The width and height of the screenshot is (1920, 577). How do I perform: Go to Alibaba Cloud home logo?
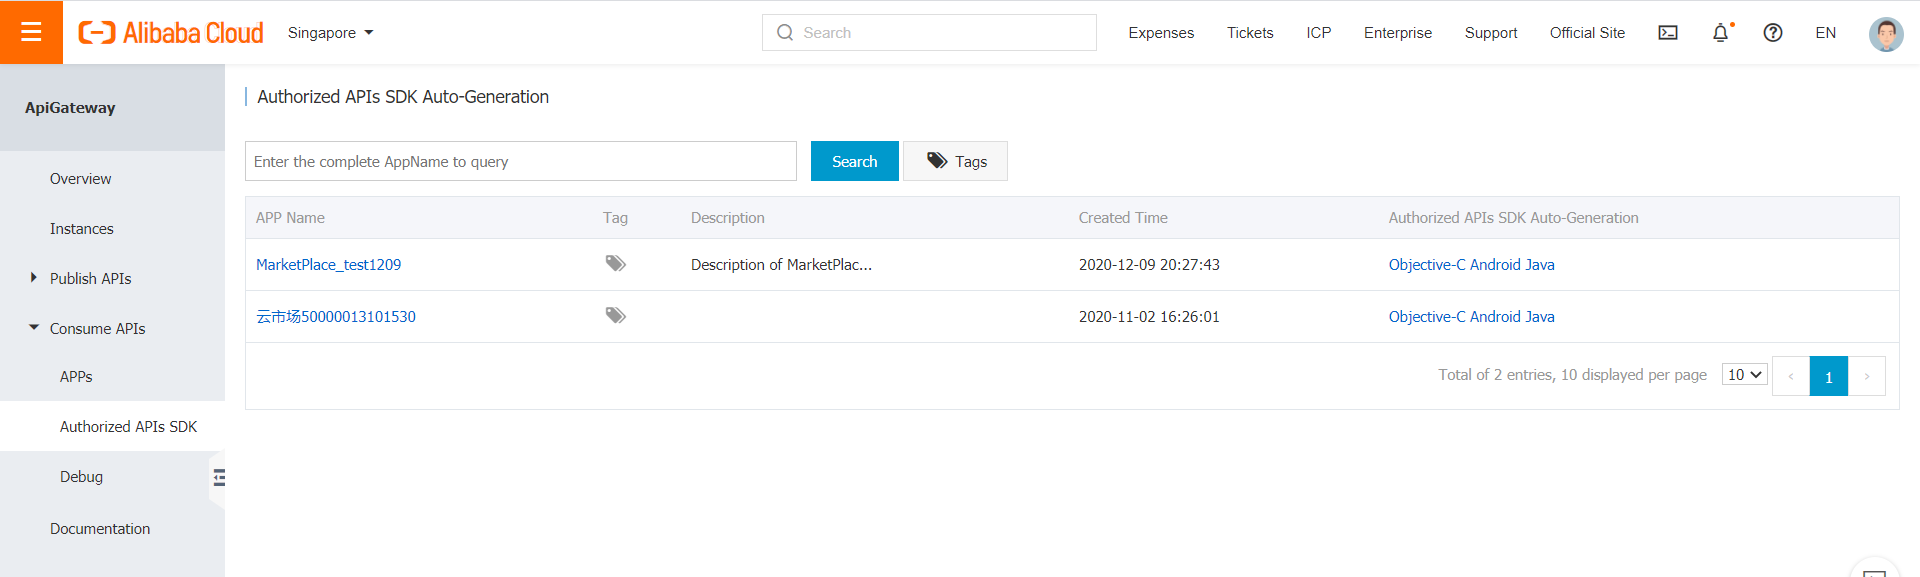click(171, 33)
